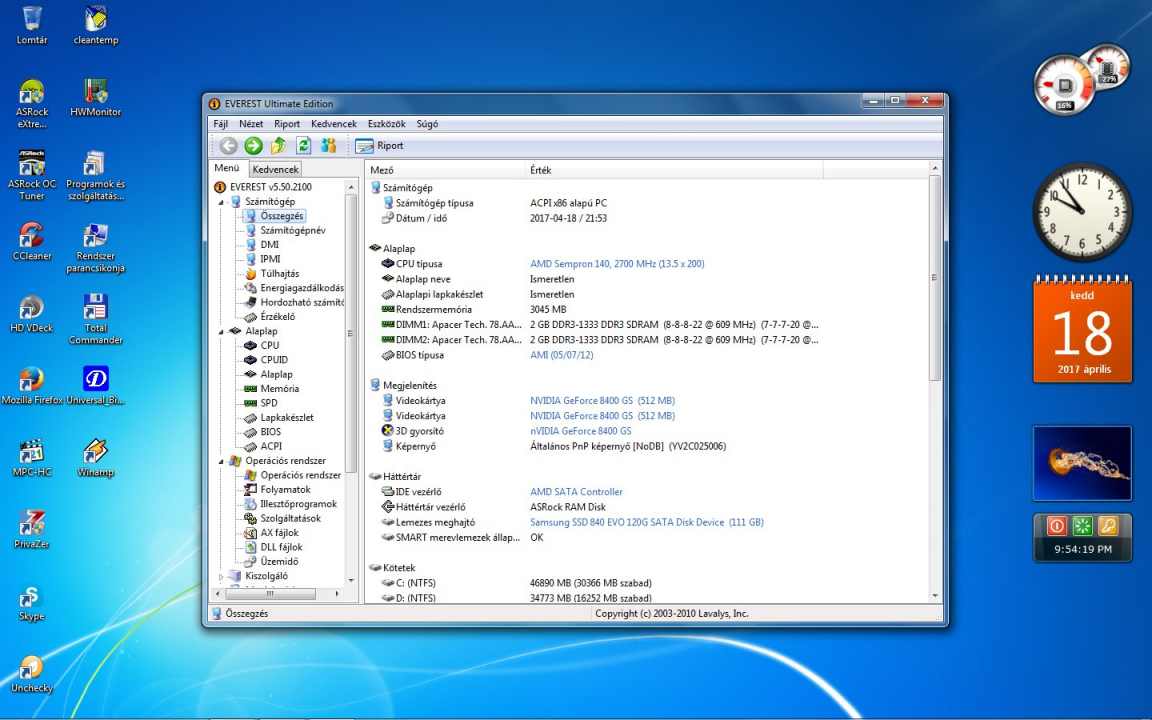Collapse the Alaplap tree node

click(220, 332)
